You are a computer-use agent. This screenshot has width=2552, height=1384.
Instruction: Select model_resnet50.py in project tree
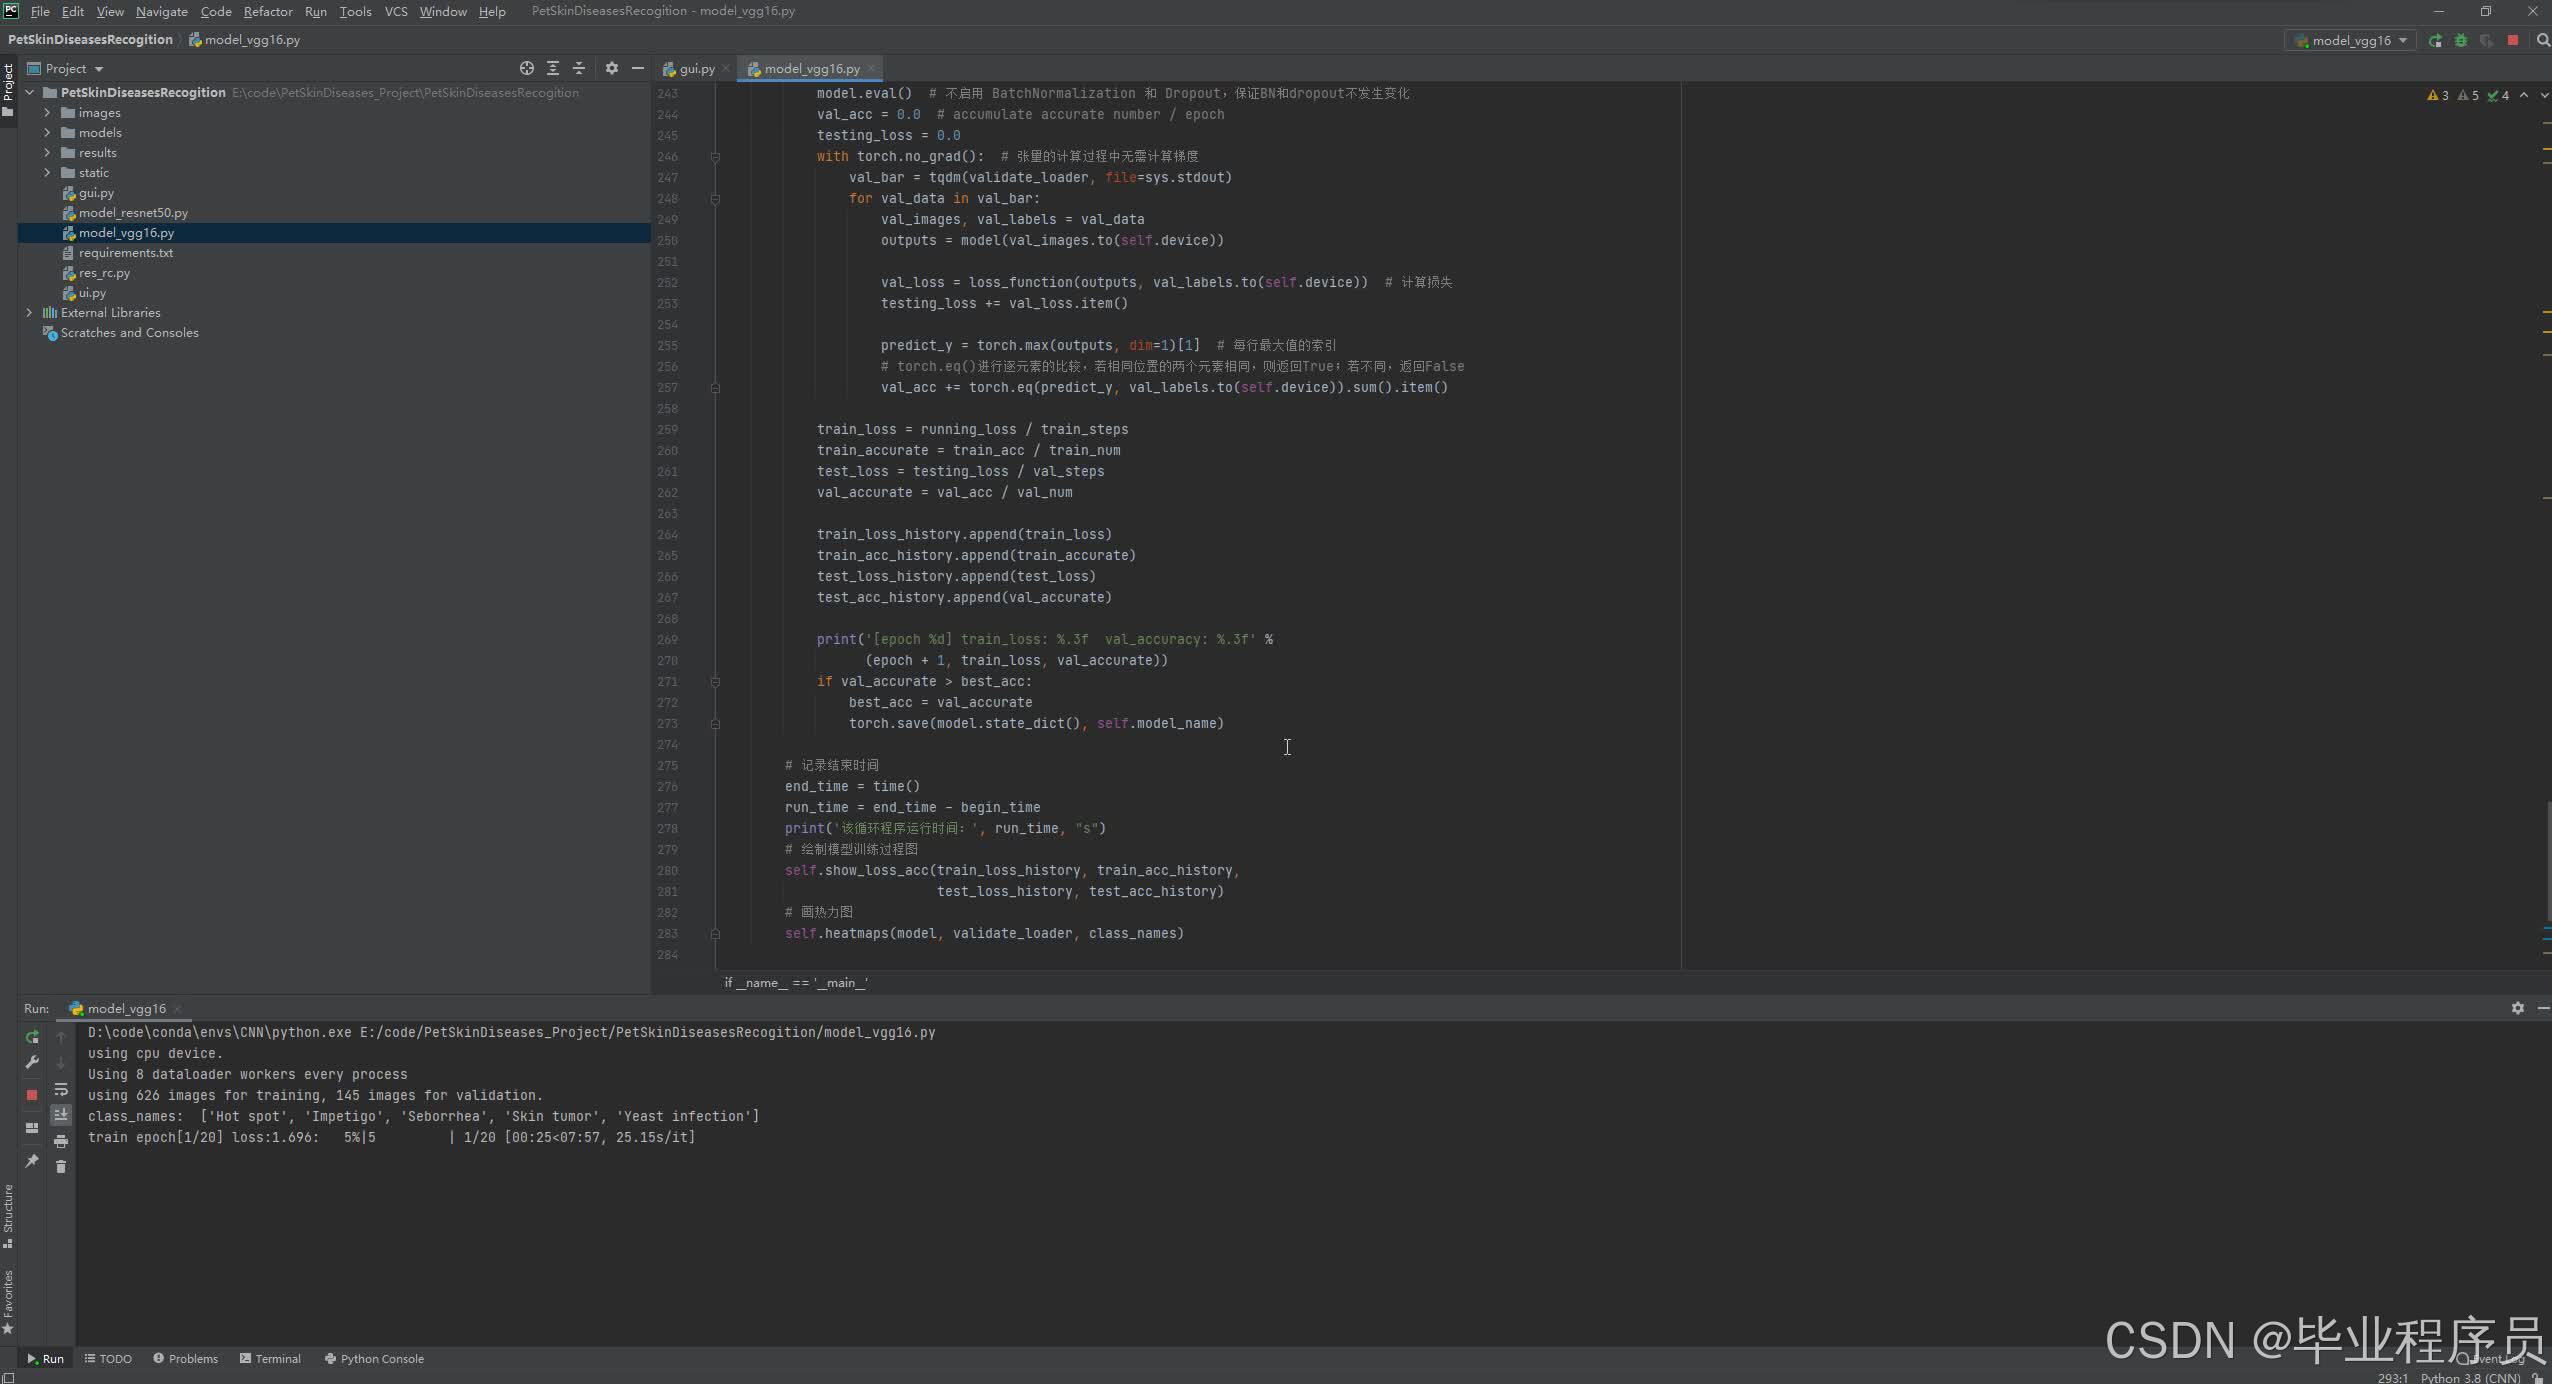(133, 213)
